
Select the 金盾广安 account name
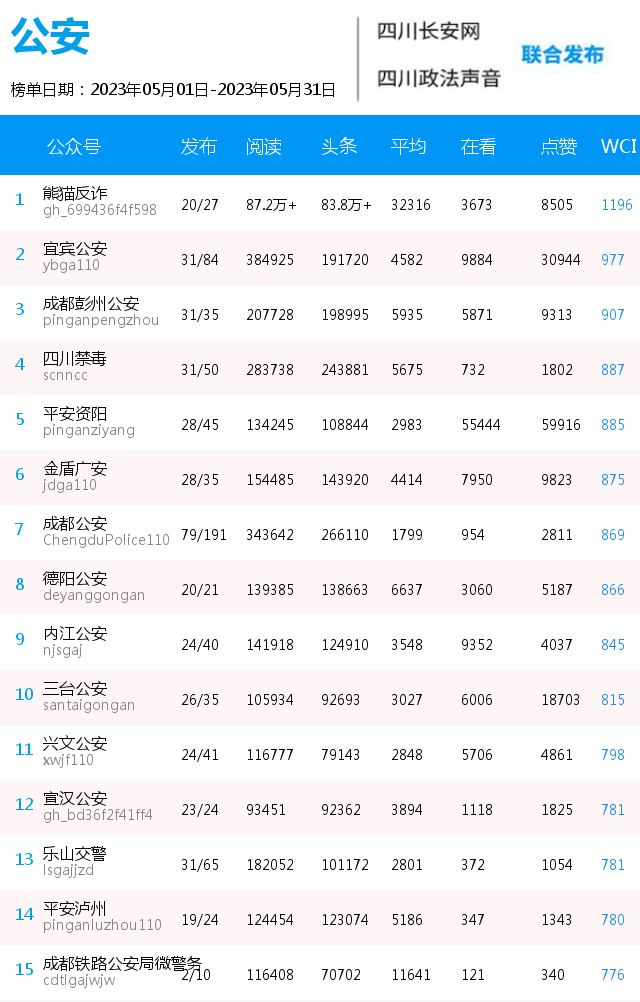(x=75, y=468)
